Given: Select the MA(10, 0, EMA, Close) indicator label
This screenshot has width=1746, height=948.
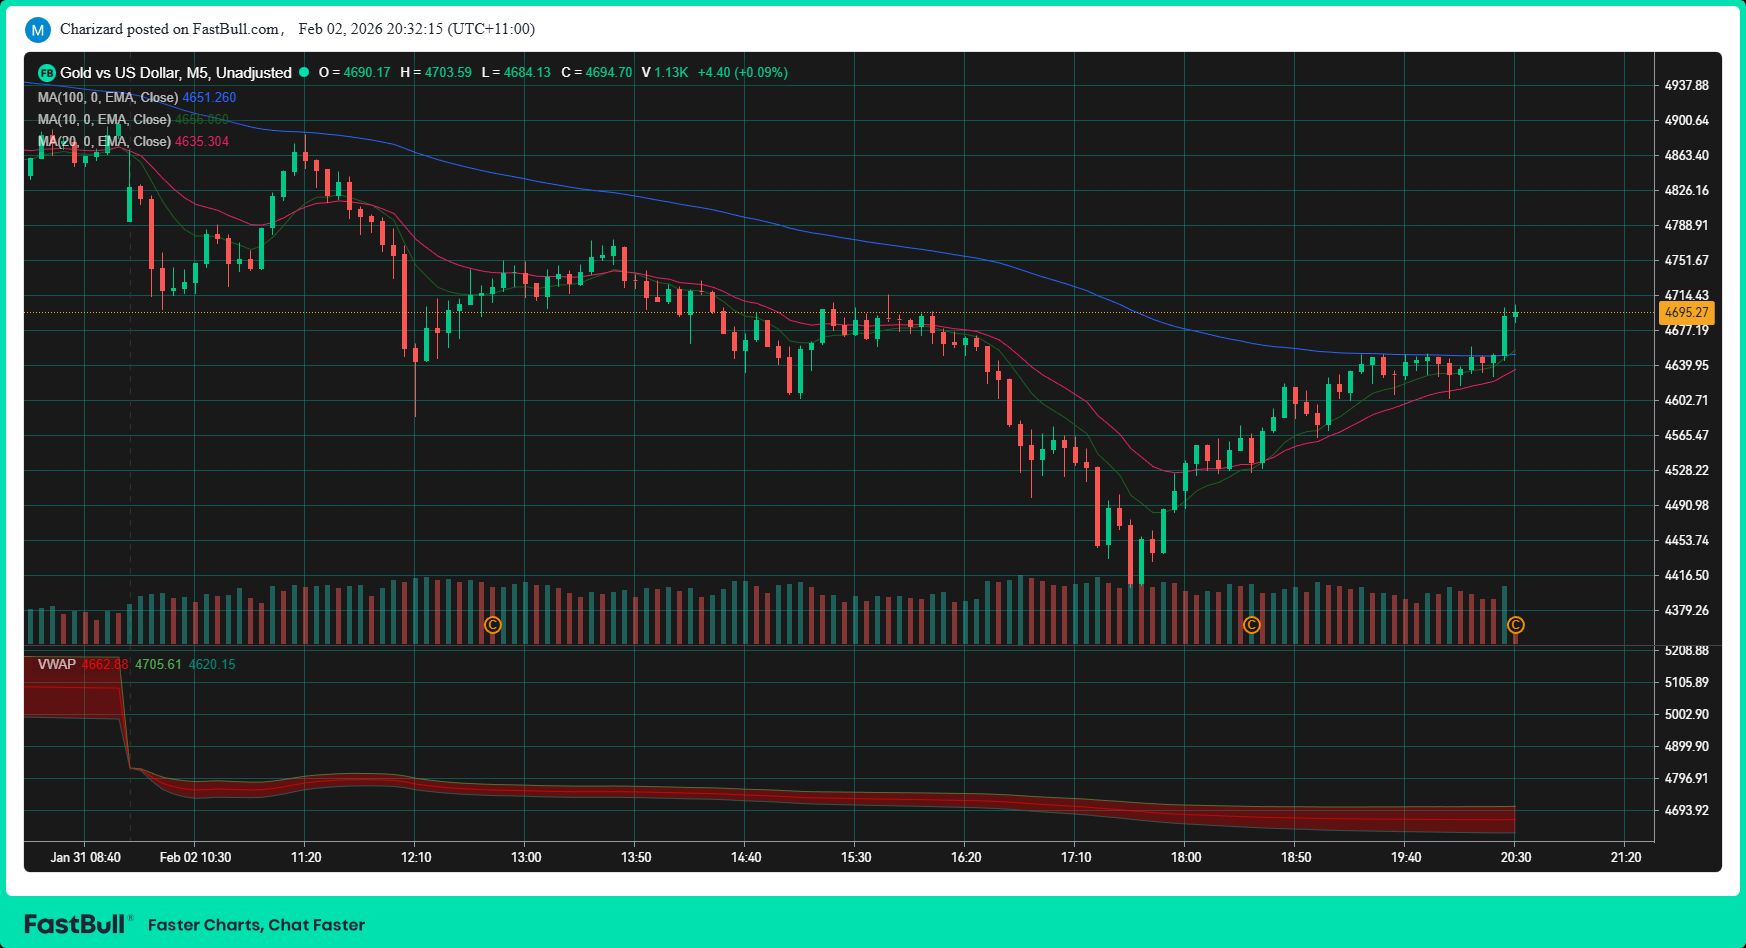Looking at the screenshot, I should tap(104, 120).
